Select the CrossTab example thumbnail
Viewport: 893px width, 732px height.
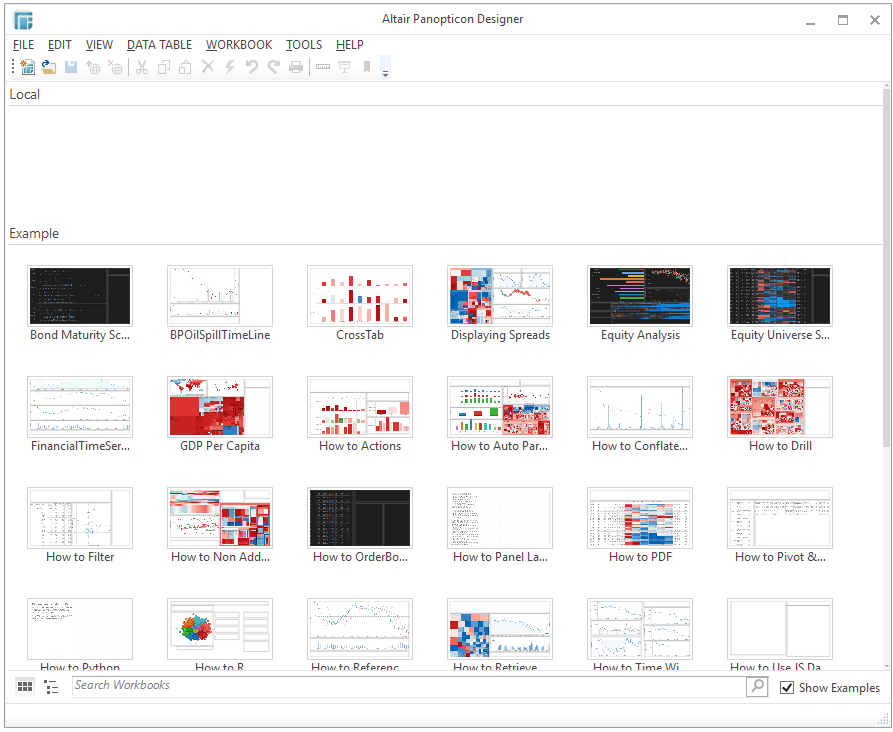pyautogui.click(x=360, y=296)
